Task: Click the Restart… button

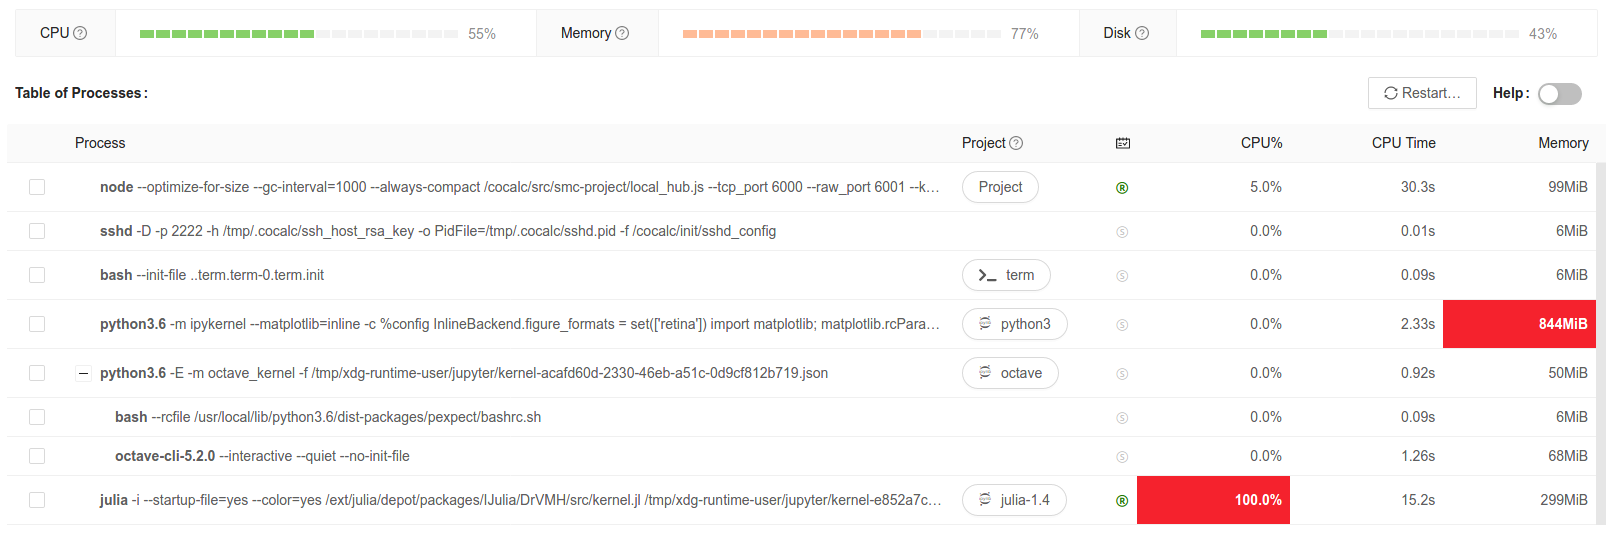Action: [x=1421, y=93]
